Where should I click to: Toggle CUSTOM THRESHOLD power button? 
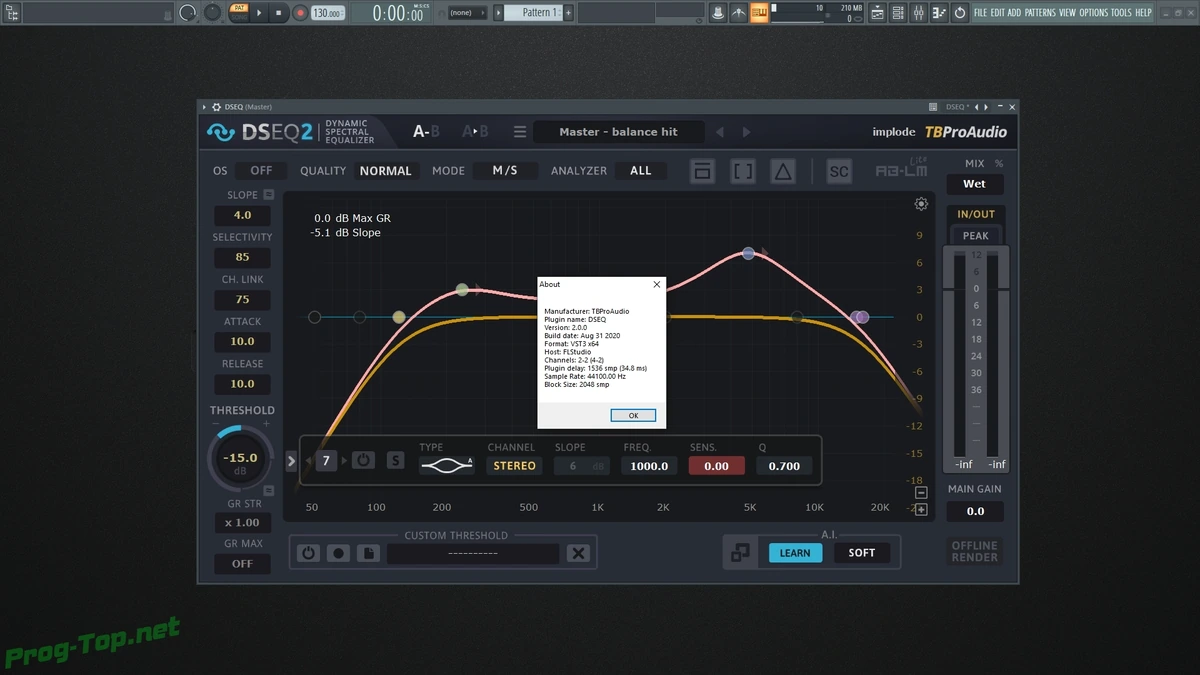(309, 553)
